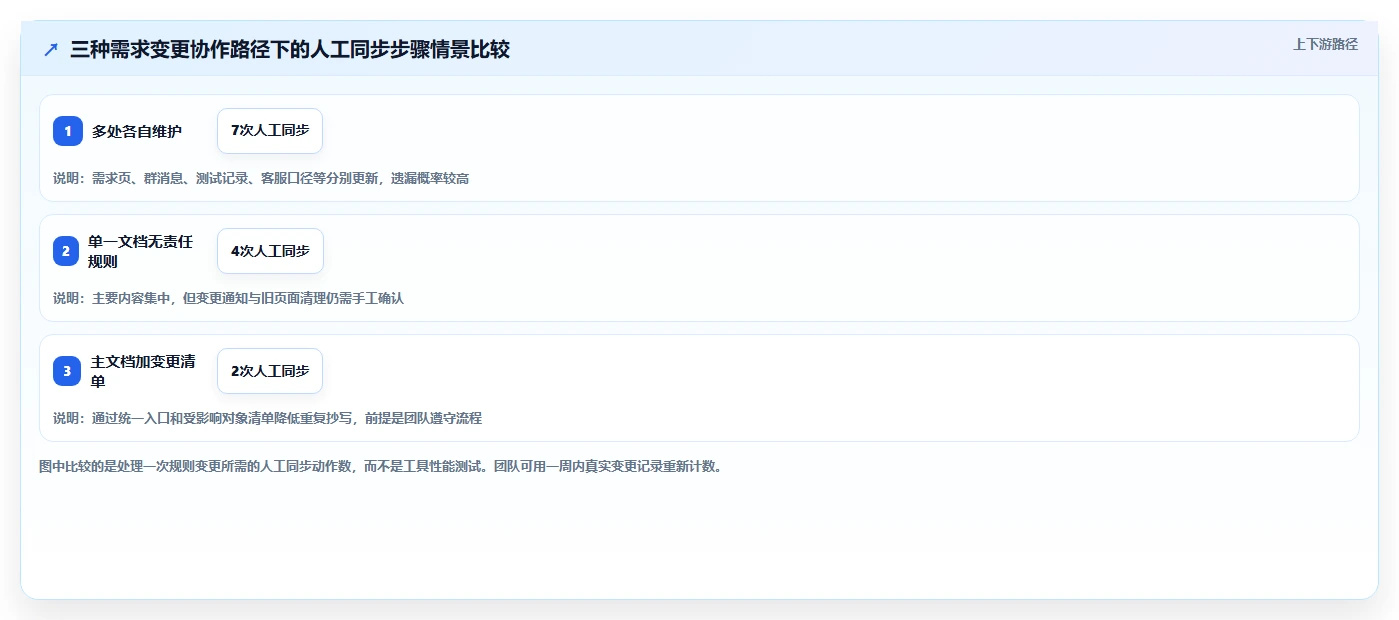Click the arrow icon beside the title
This screenshot has height=620, width=1399.
pyautogui.click(x=51, y=49)
